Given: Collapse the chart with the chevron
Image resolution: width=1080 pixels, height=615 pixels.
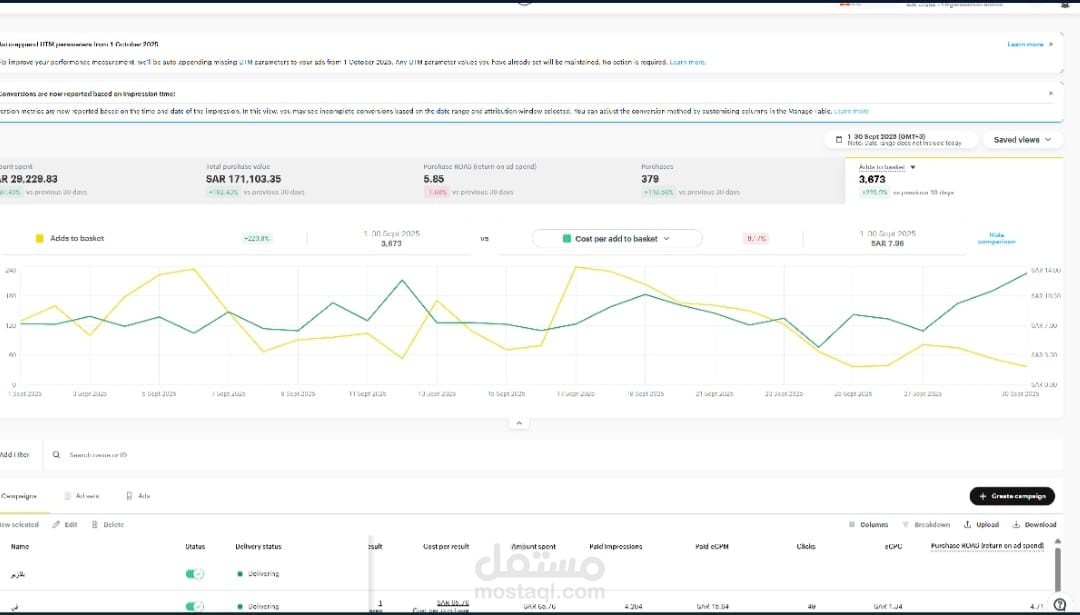Looking at the screenshot, I should (x=519, y=423).
